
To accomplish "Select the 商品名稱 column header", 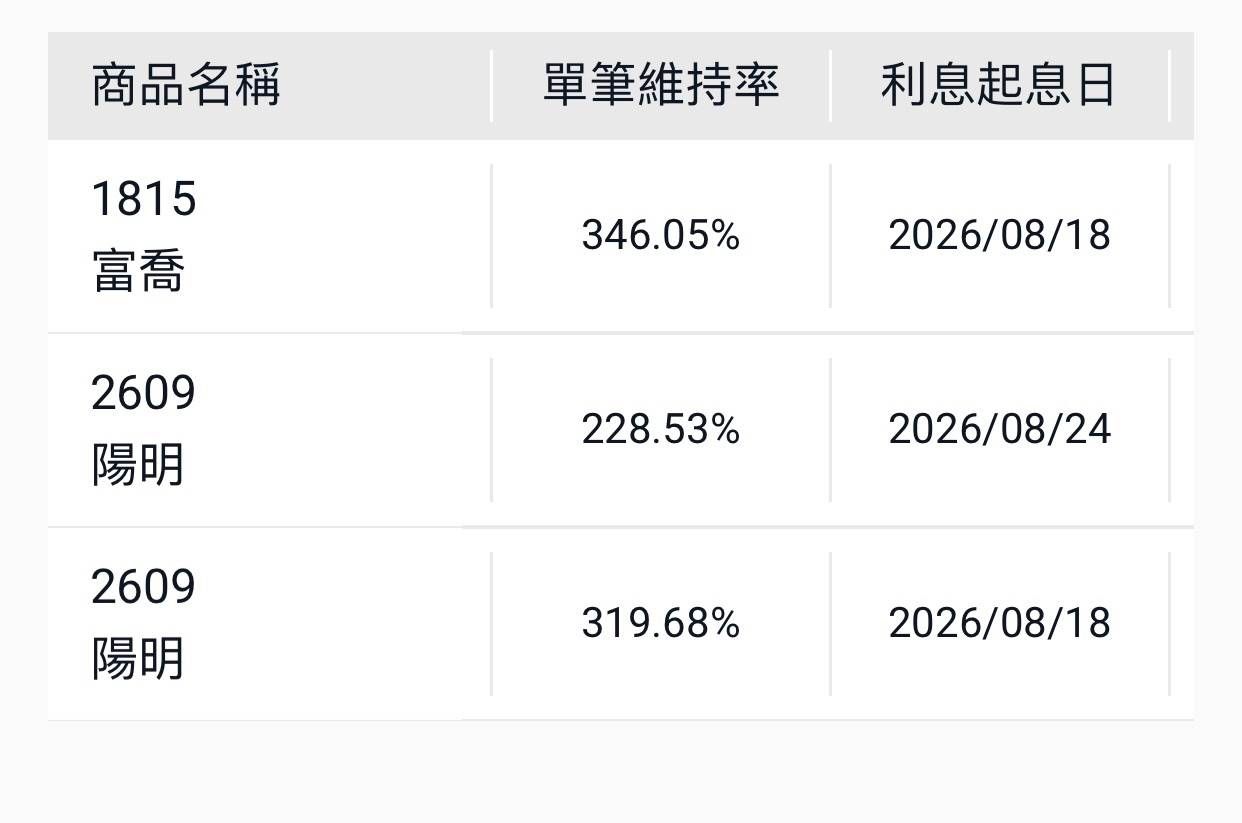I will click(x=186, y=85).
